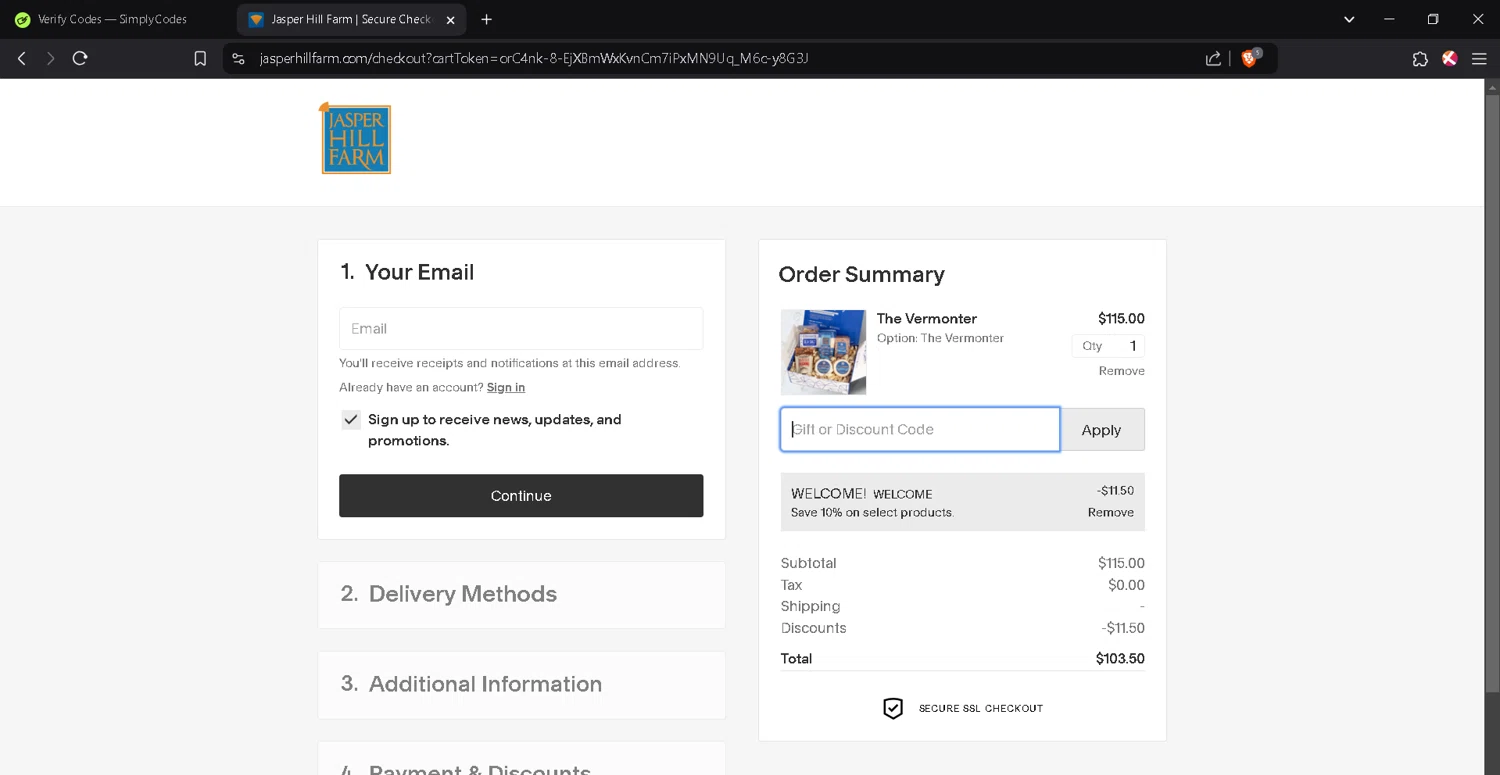Click the Subtotal value $115.00
Image resolution: width=1500 pixels, height=775 pixels.
pos(1121,563)
